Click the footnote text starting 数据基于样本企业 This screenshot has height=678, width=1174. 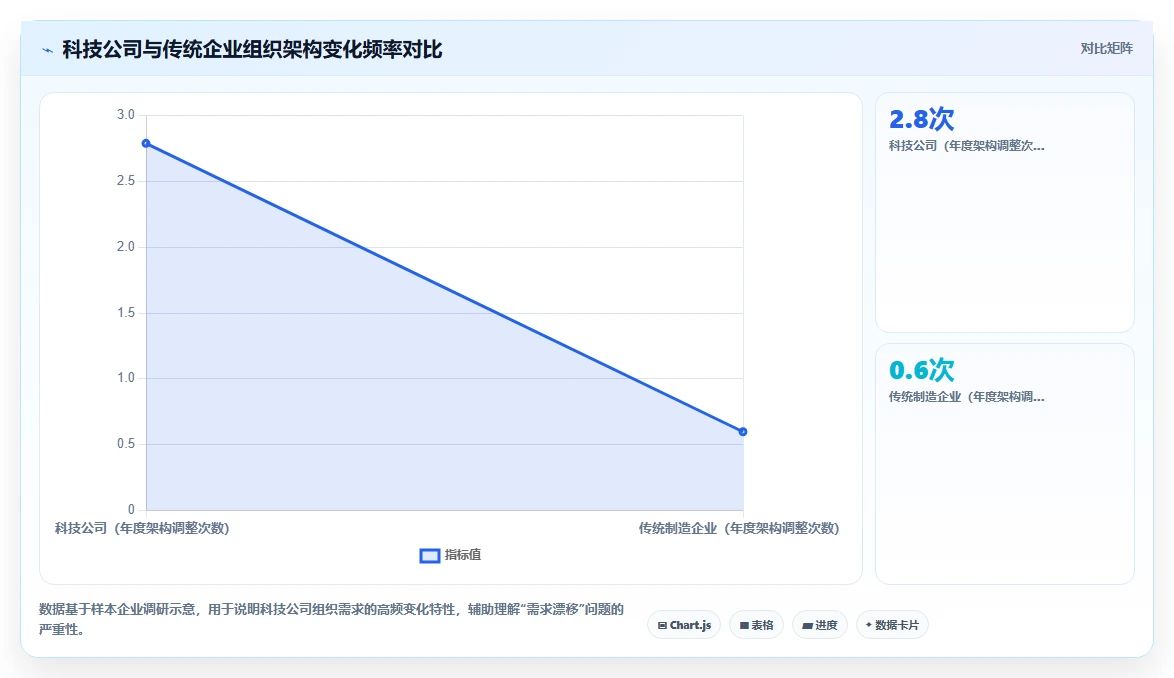[x=332, y=620]
